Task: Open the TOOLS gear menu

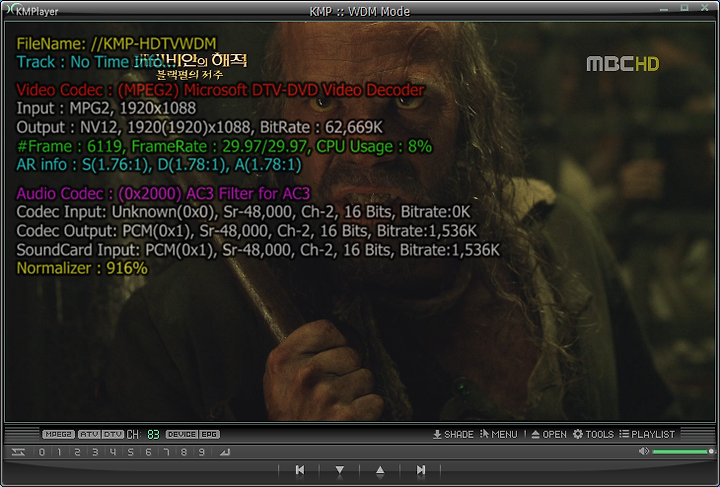Action: pyautogui.click(x=593, y=434)
